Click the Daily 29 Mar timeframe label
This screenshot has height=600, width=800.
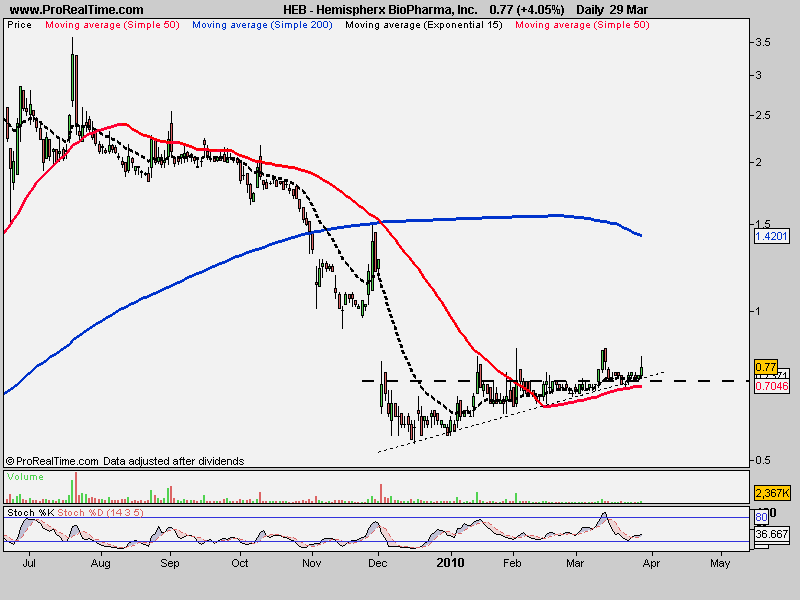[x=612, y=9]
